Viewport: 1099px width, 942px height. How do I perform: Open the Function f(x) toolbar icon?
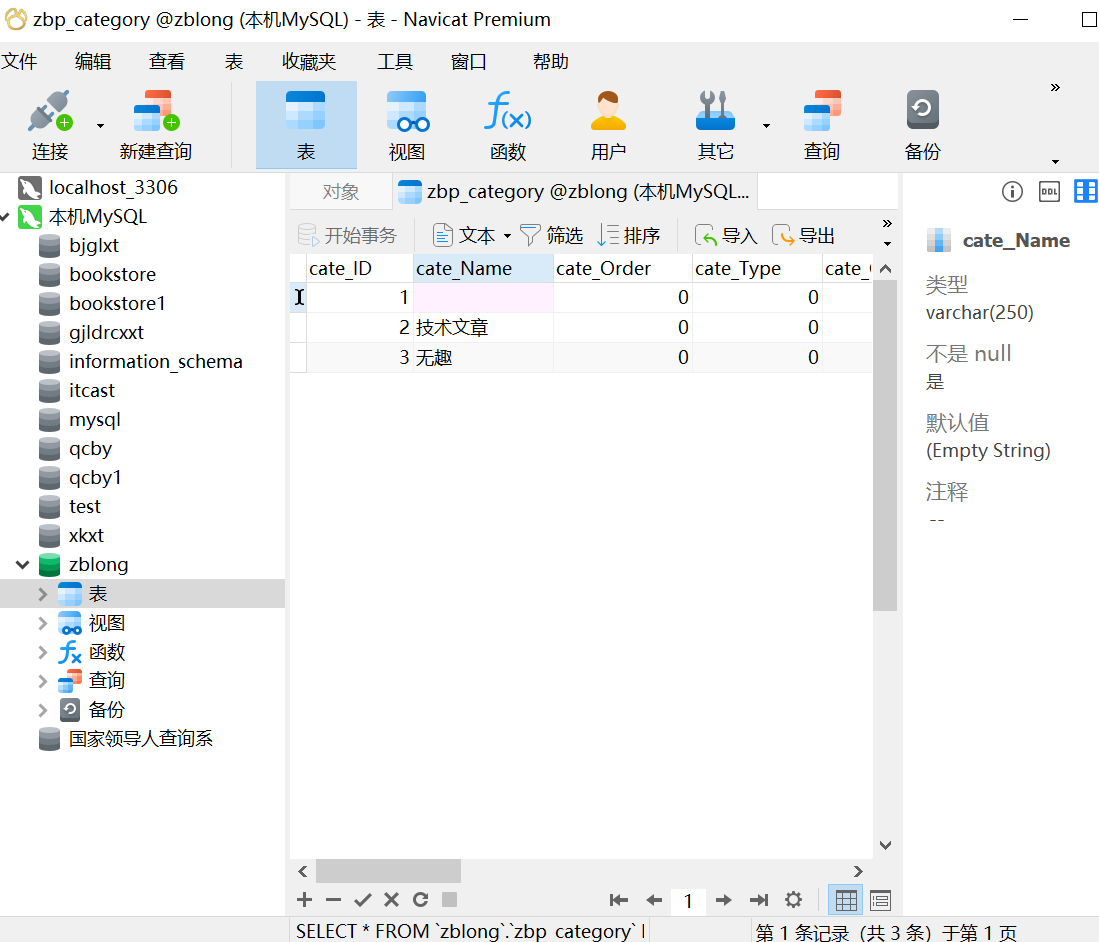point(507,111)
